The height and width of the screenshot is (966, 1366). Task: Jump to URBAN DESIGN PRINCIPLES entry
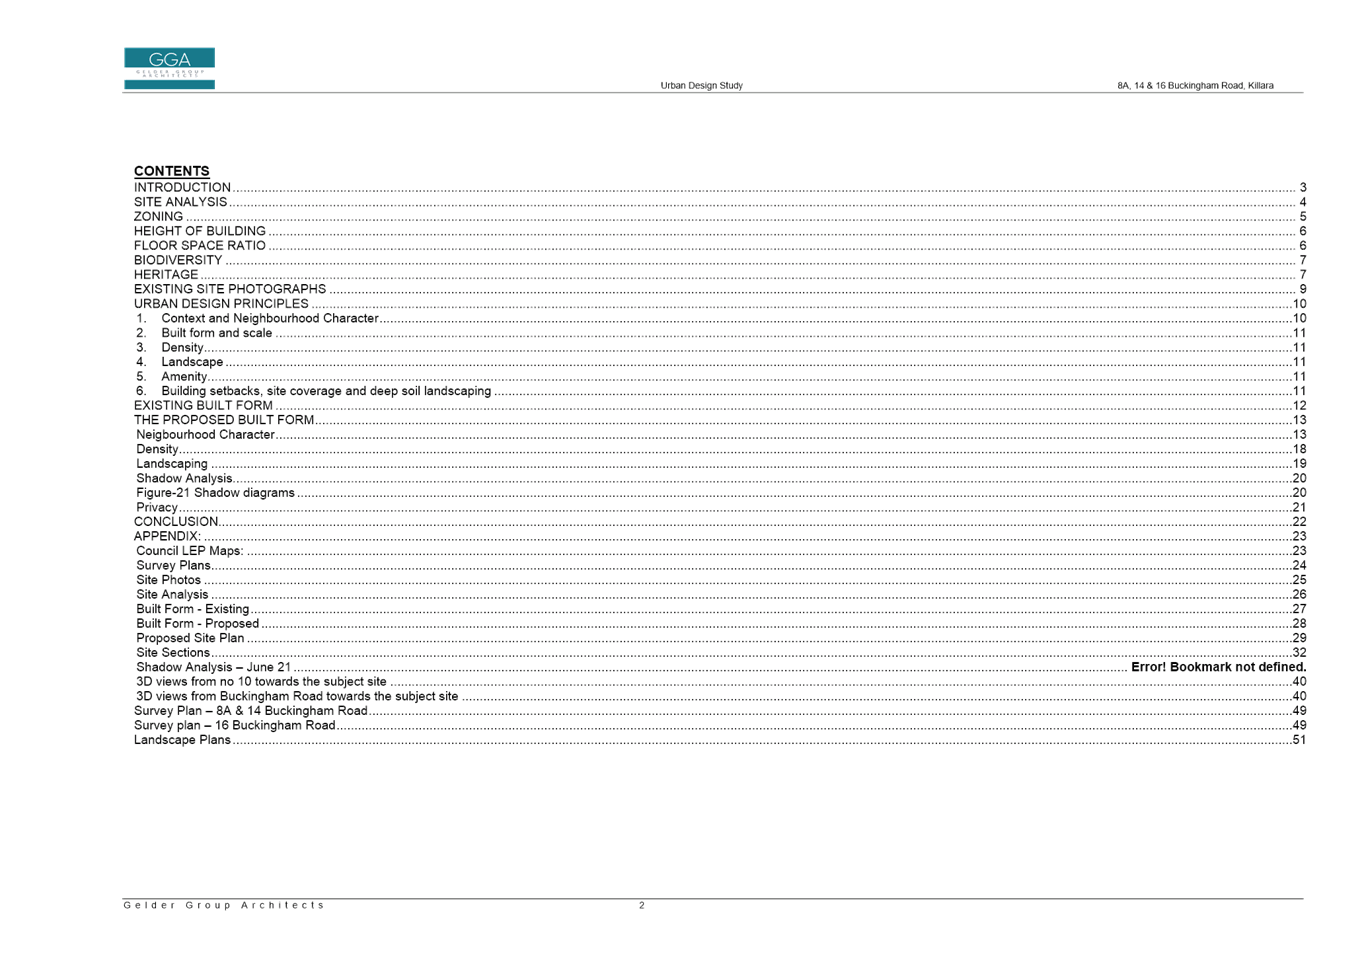pyautogui.click(x=221, y=303)
